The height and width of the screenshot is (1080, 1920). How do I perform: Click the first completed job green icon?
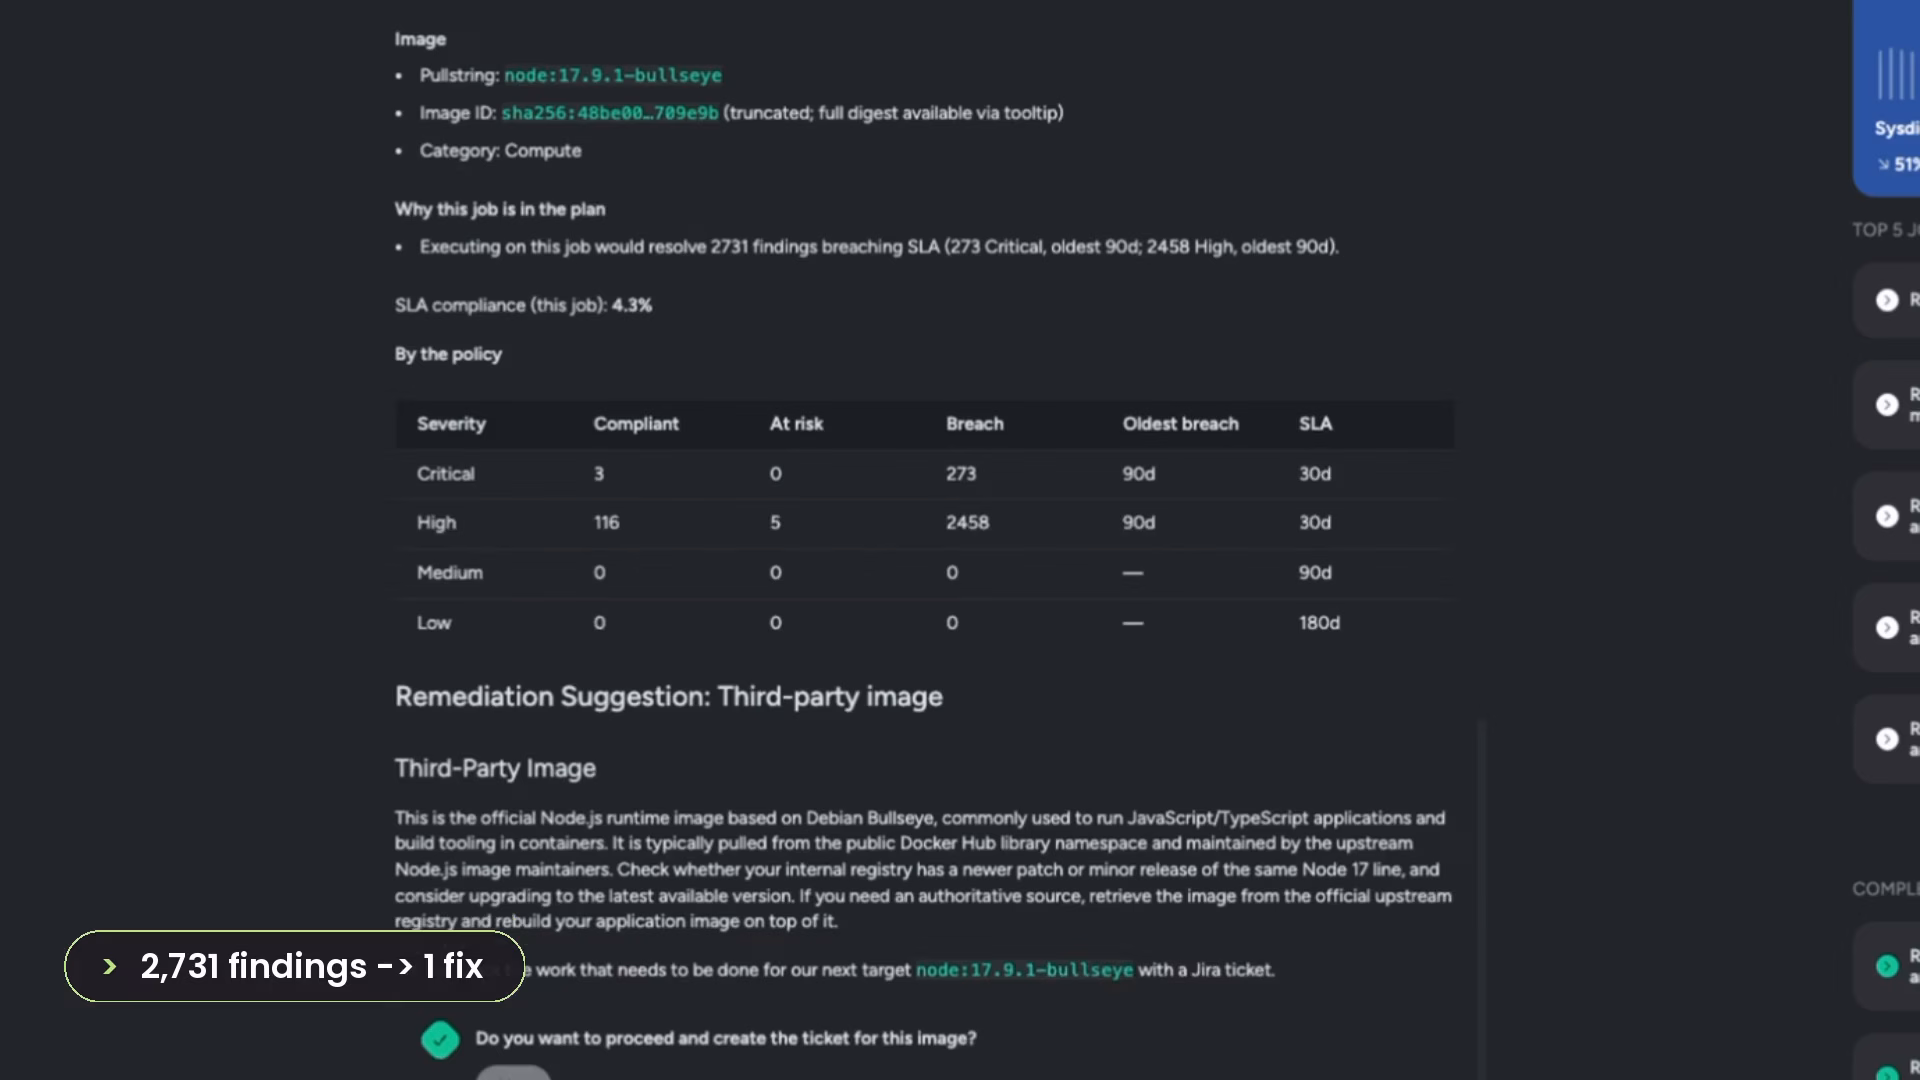(x=1886, y=966)
